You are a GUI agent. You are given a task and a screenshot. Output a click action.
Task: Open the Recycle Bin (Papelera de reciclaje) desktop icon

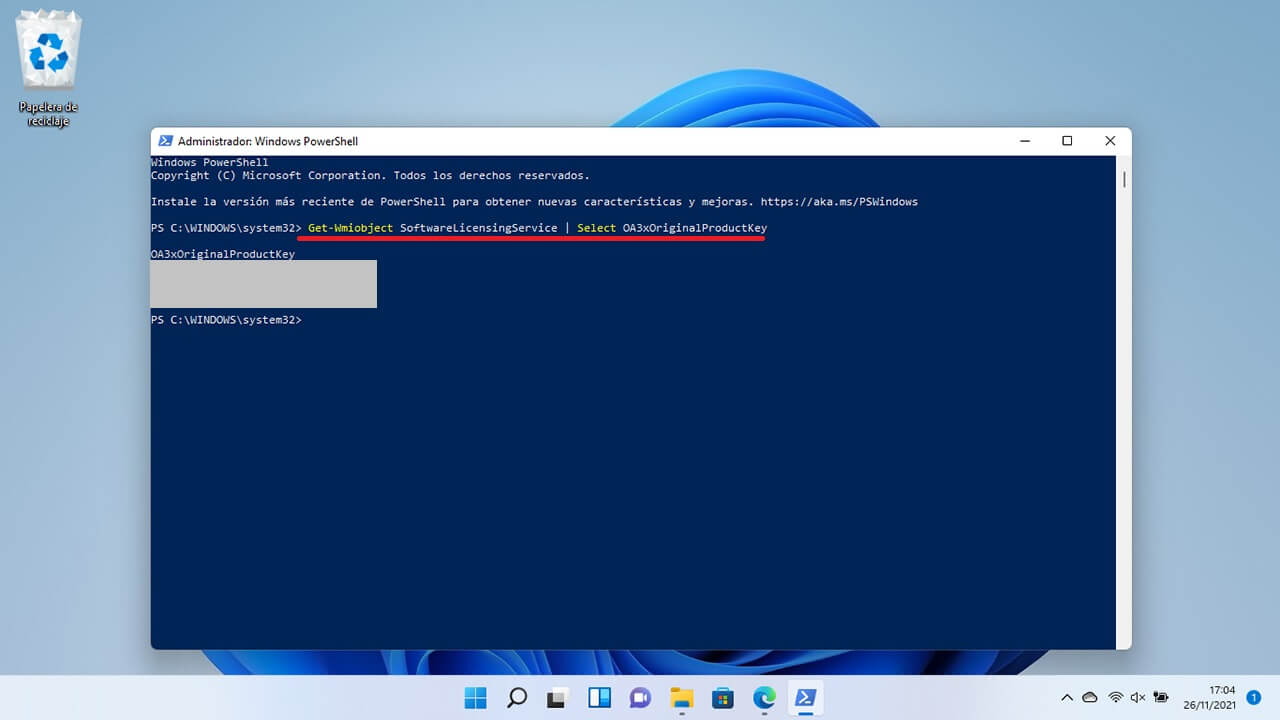(48, 68)
